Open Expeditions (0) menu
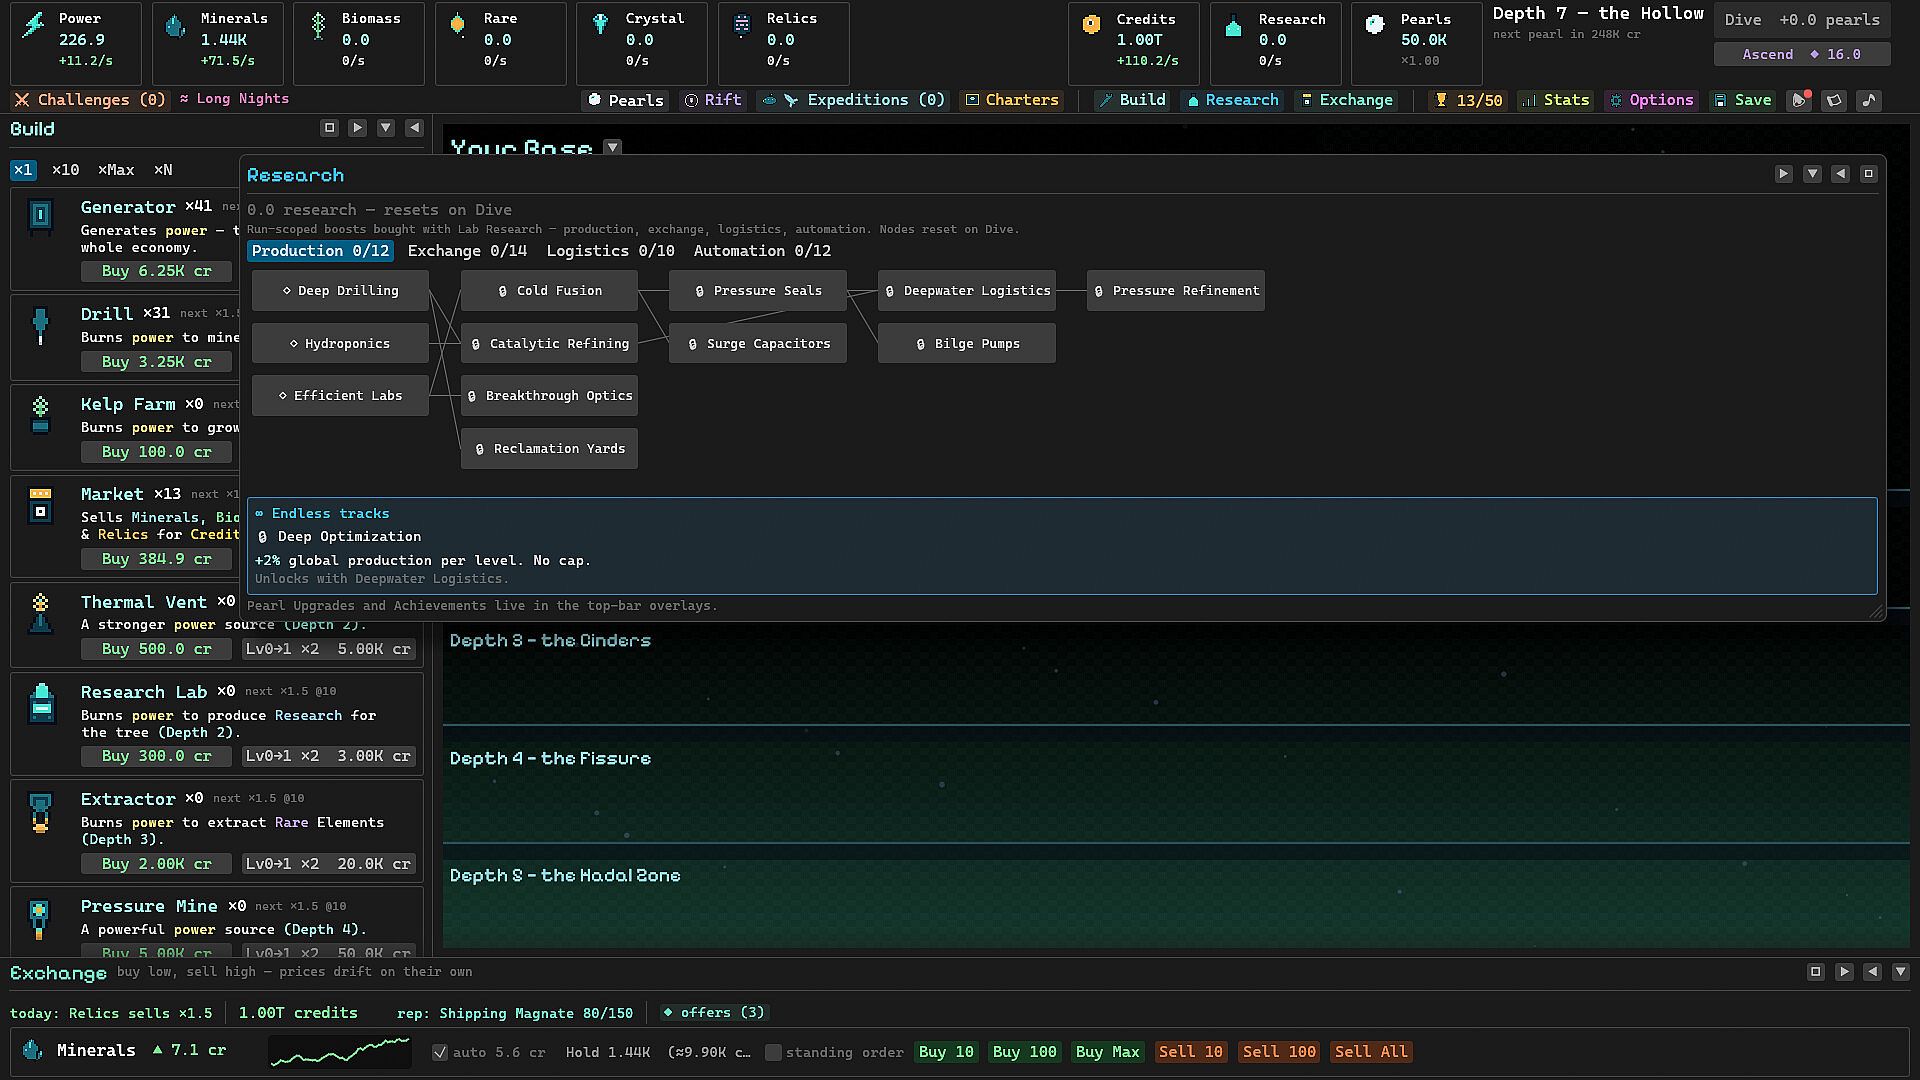The width and height of the screenshot is (1920, 1080). click(853, 100)
